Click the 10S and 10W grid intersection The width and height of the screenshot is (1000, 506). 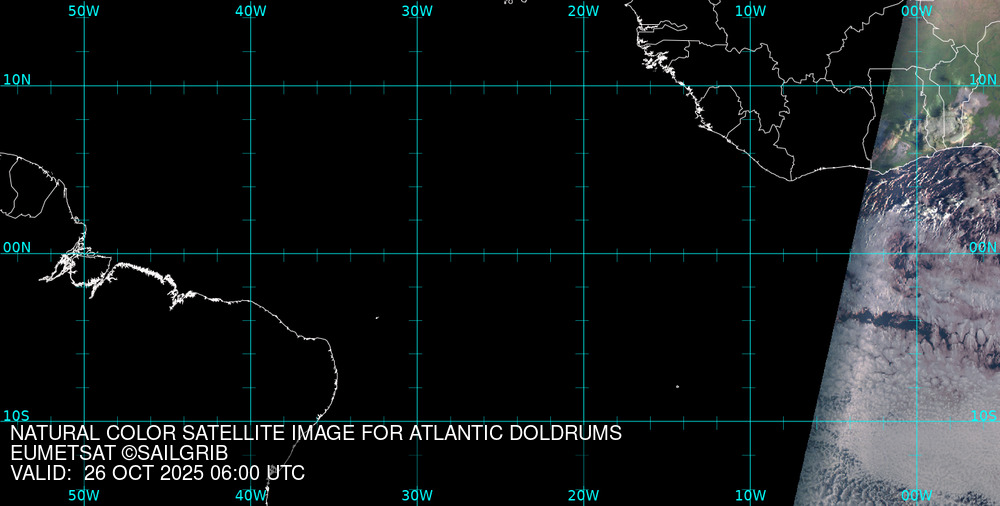(750, 421)
